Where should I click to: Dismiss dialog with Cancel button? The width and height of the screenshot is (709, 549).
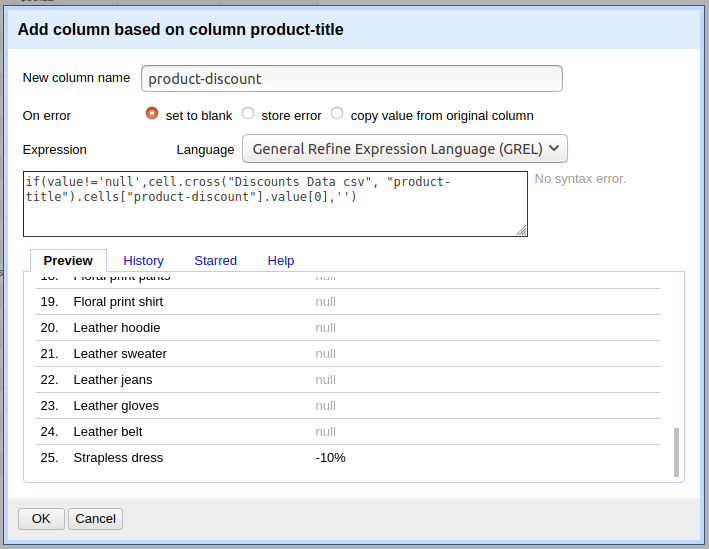[x=95, y=519]
